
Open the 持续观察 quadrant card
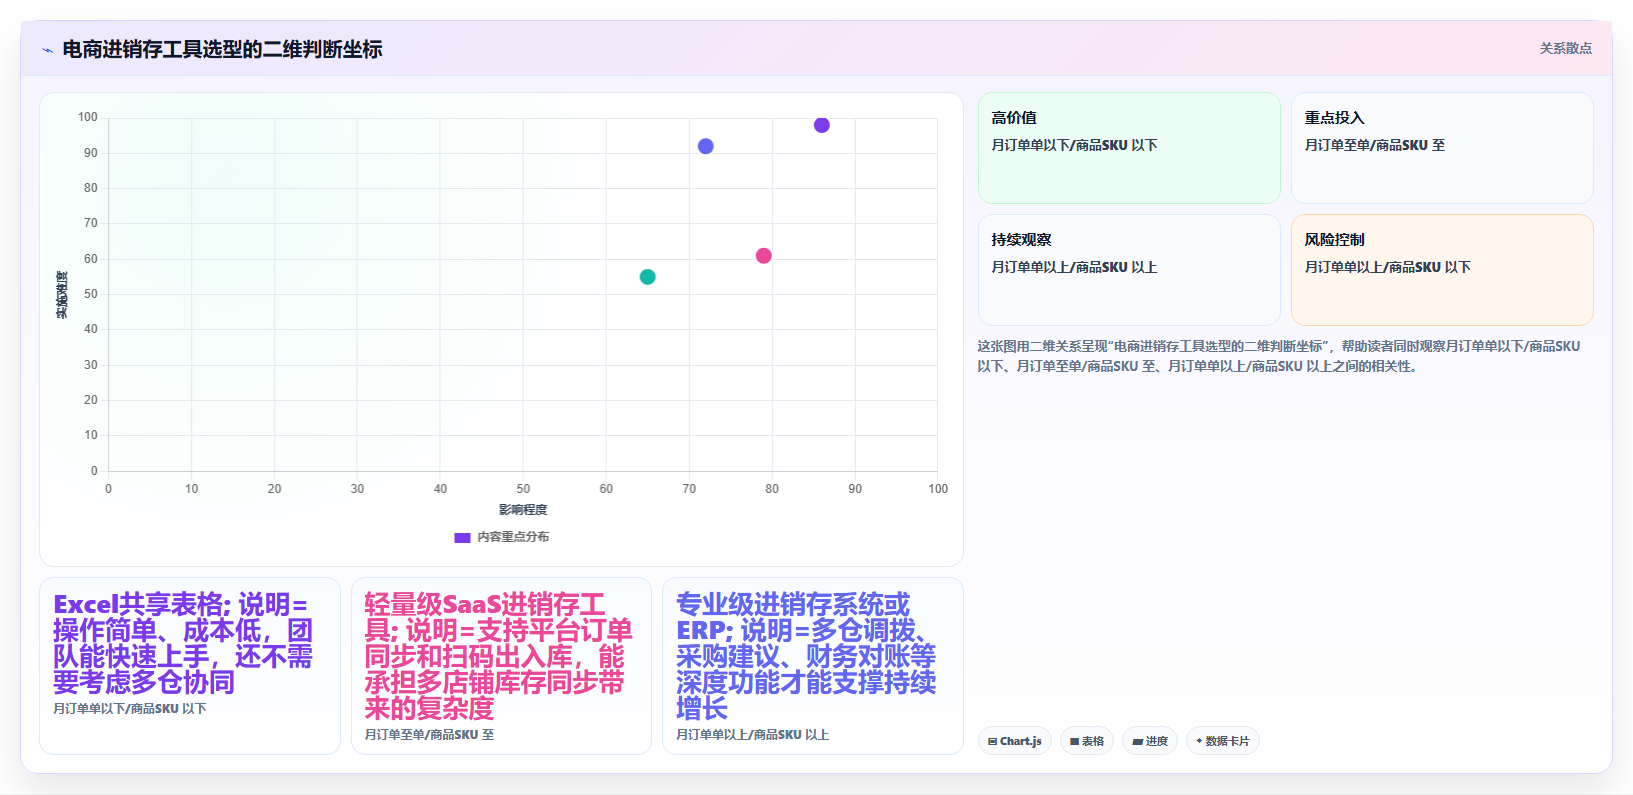[1129, 270]
